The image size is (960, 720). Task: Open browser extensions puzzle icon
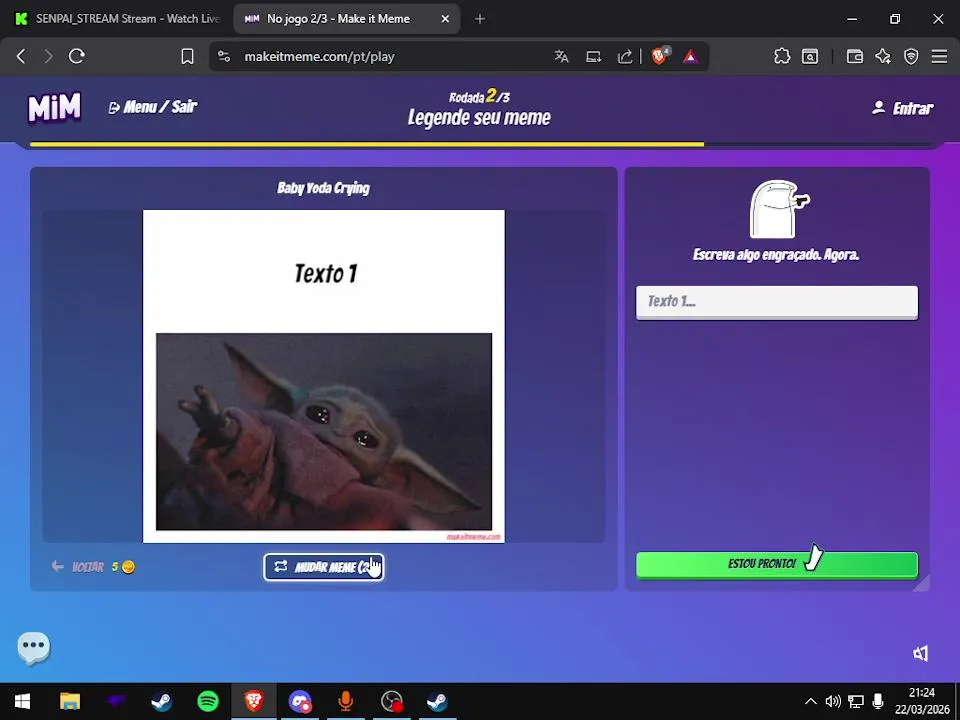click(x=782, y=56)
